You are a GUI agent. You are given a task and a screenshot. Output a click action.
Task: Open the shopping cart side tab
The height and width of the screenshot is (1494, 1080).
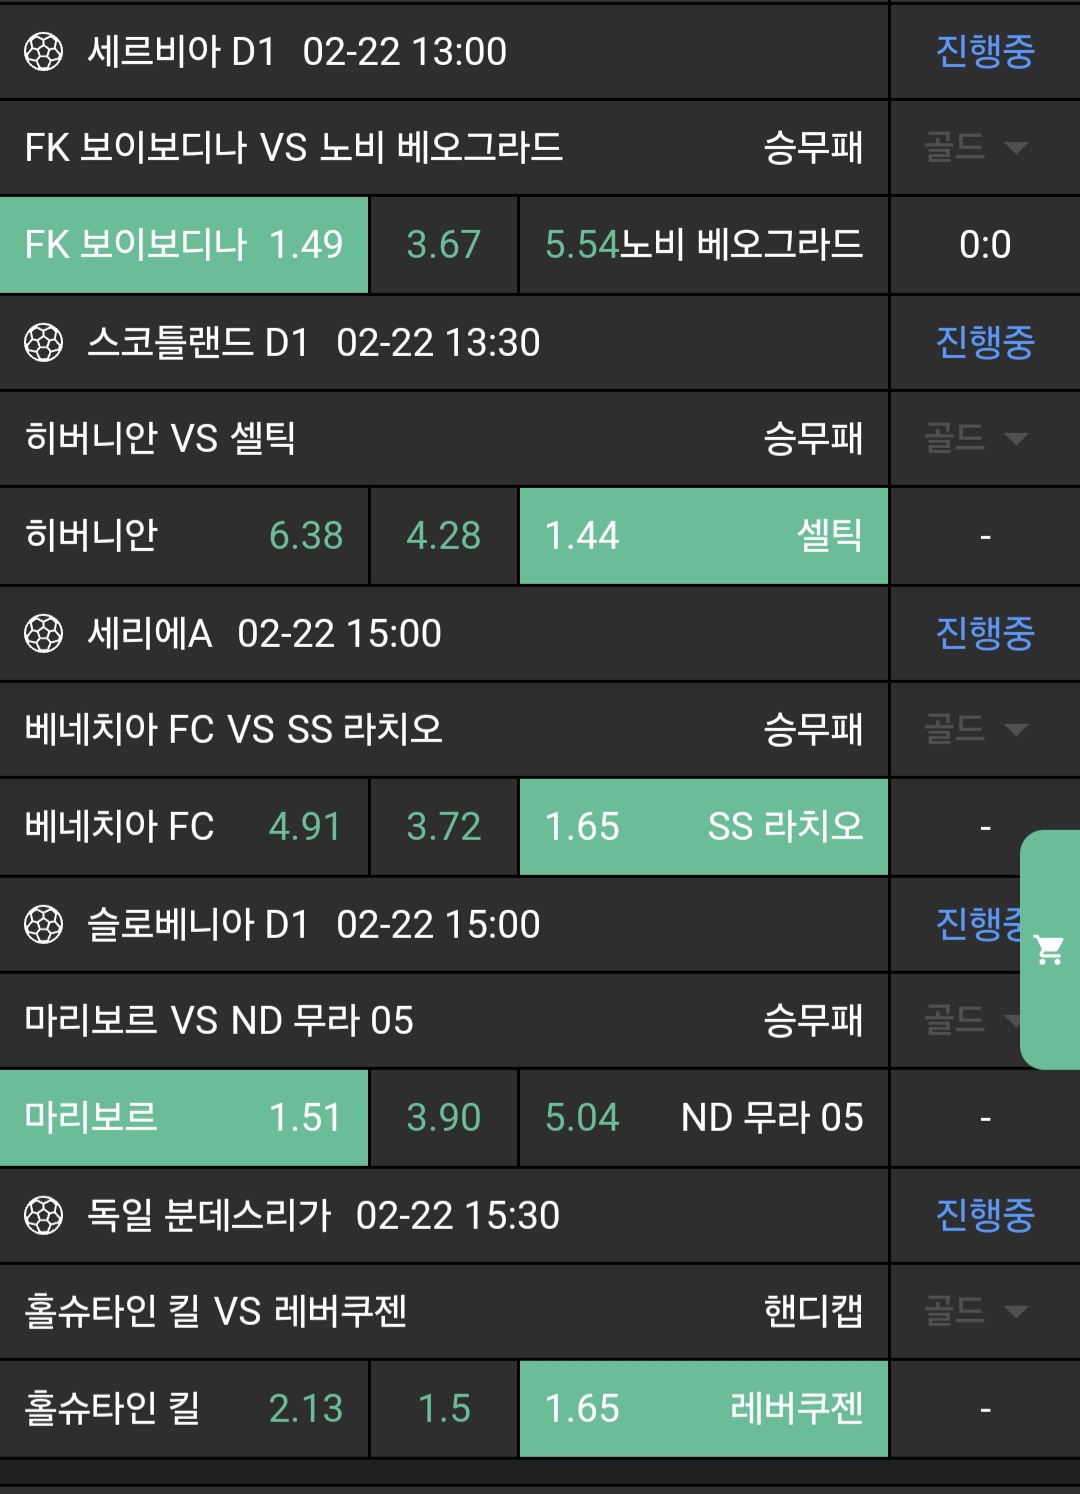[1050, 950]
